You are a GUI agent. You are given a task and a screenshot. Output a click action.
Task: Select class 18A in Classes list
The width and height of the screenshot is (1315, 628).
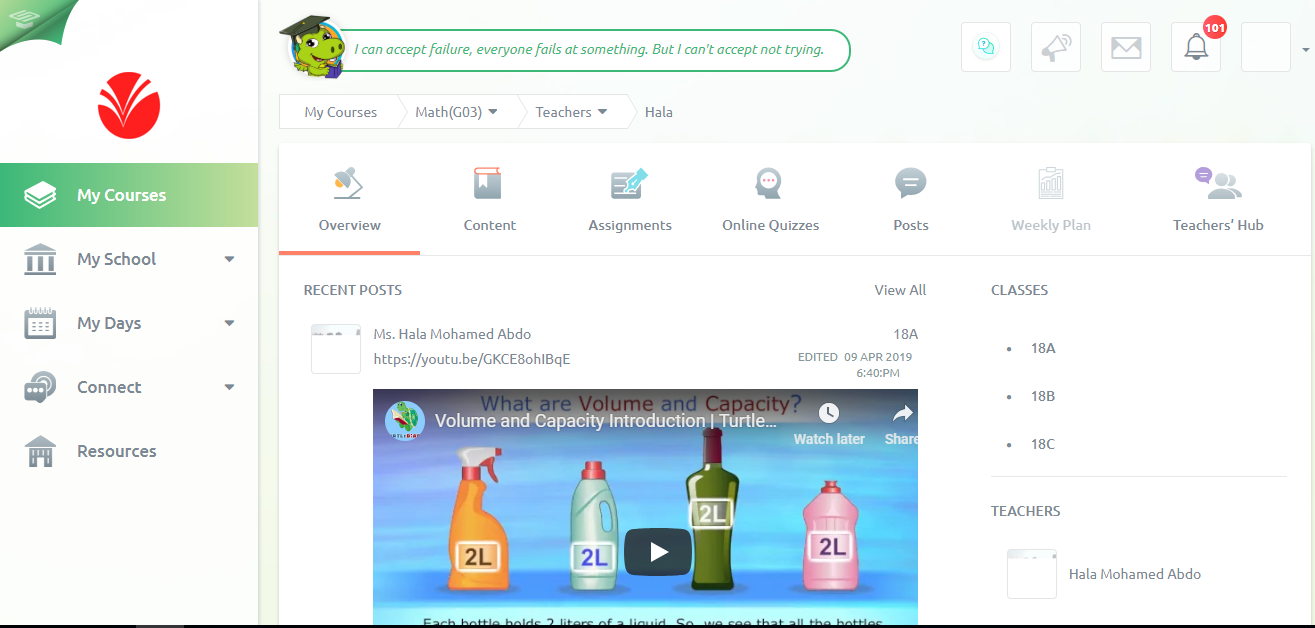click(x=1043, y=348)
